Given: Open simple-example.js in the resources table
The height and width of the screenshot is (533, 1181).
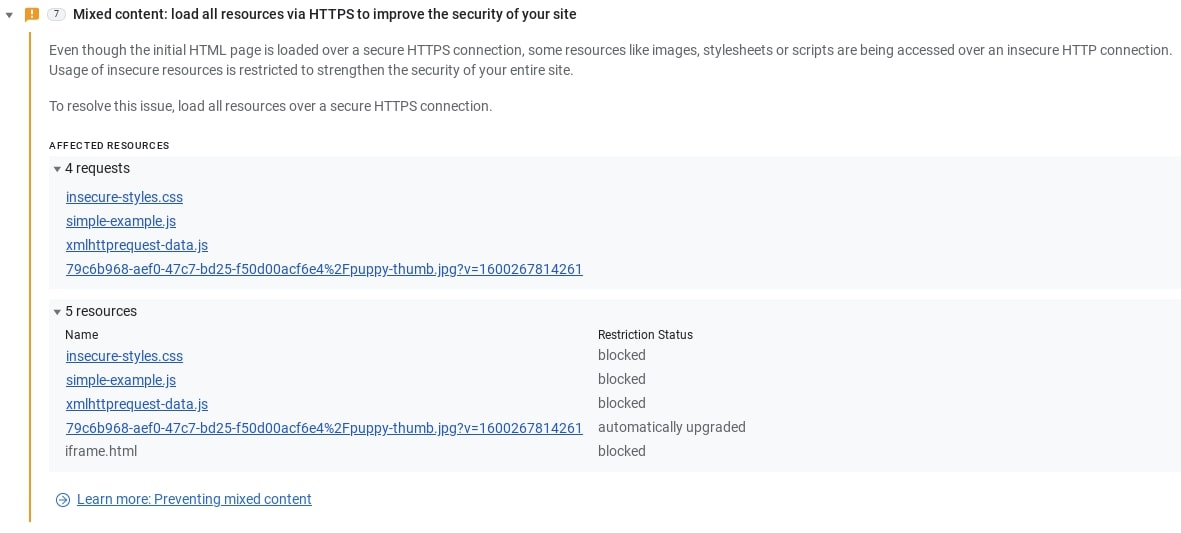Looking at the screenshot, I should pyautogui.click(x=121, y=381).
